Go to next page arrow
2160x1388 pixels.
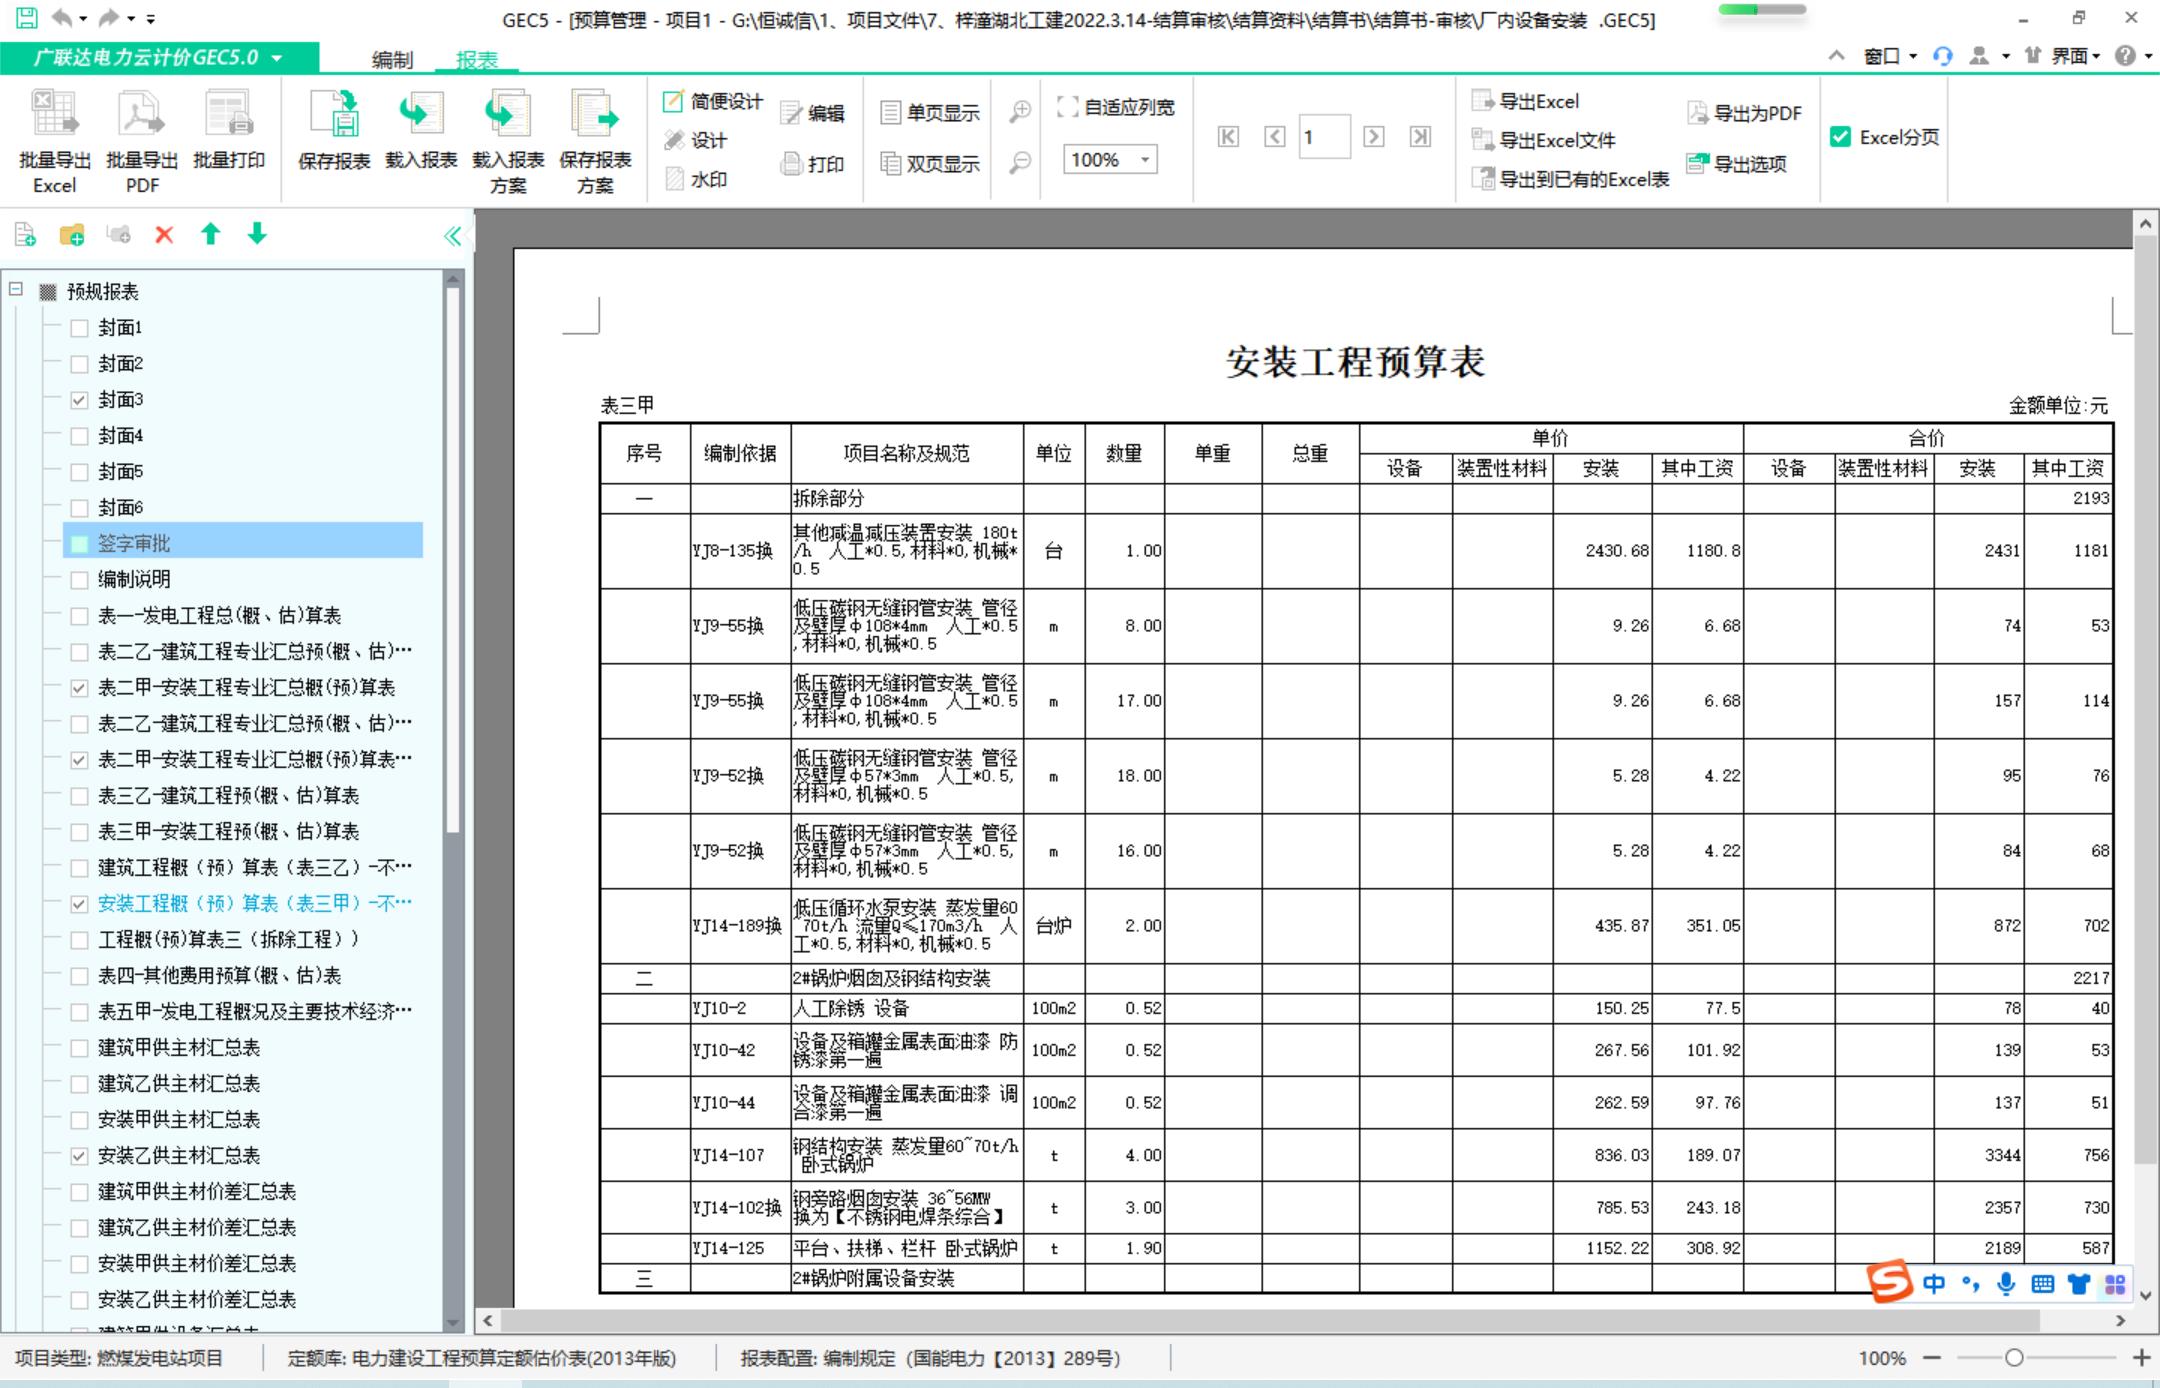coord(1374,137)
